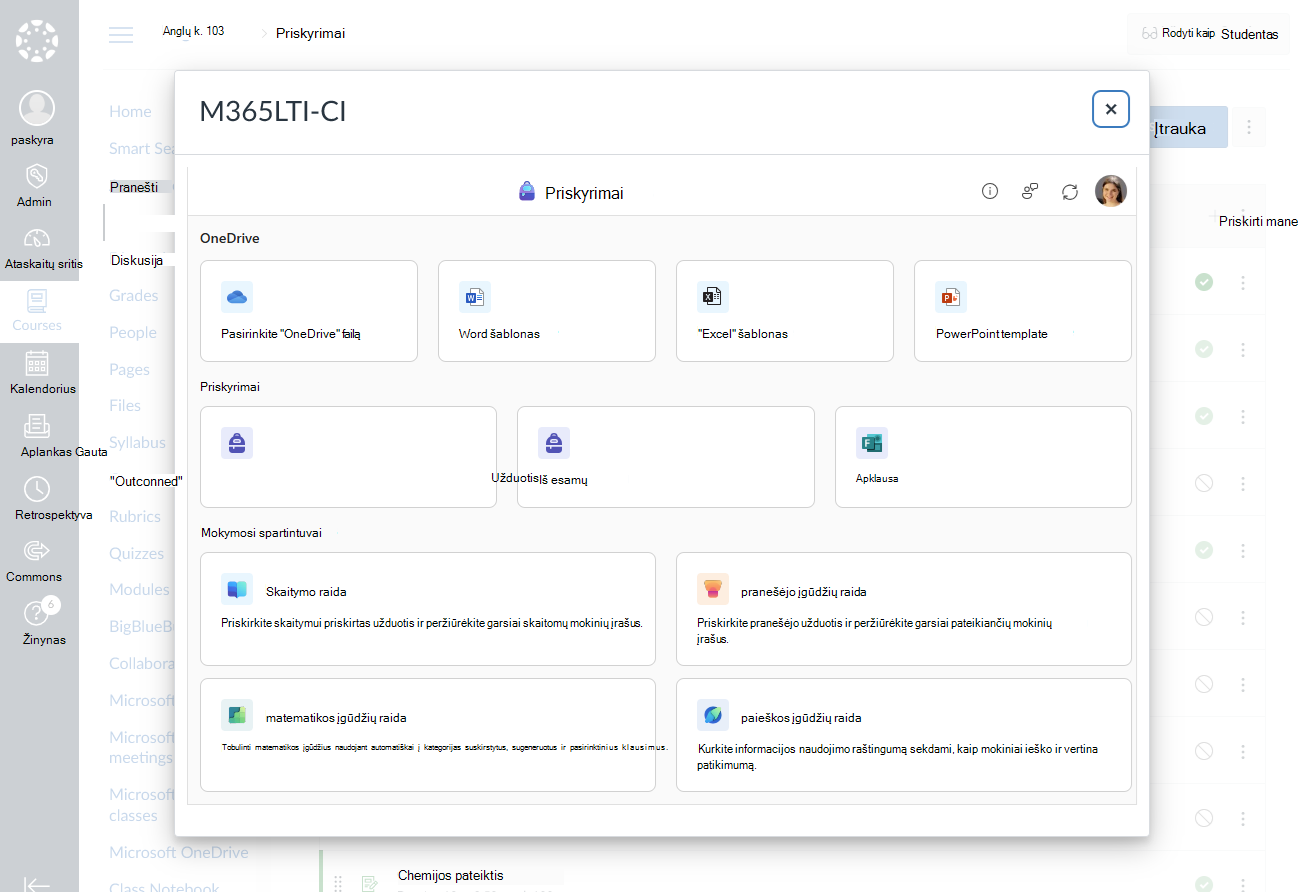Click Priskyrimai breadcrumb
The height and width of the screenshot is (892, 1298).
311,34
